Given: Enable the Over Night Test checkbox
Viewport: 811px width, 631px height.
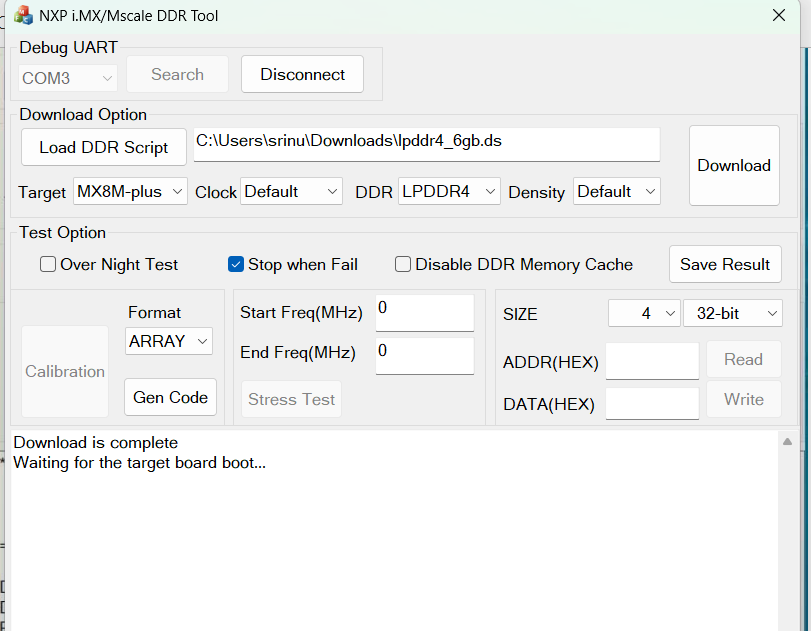Looking at the screenshot, I should click(x=48, y=265).
